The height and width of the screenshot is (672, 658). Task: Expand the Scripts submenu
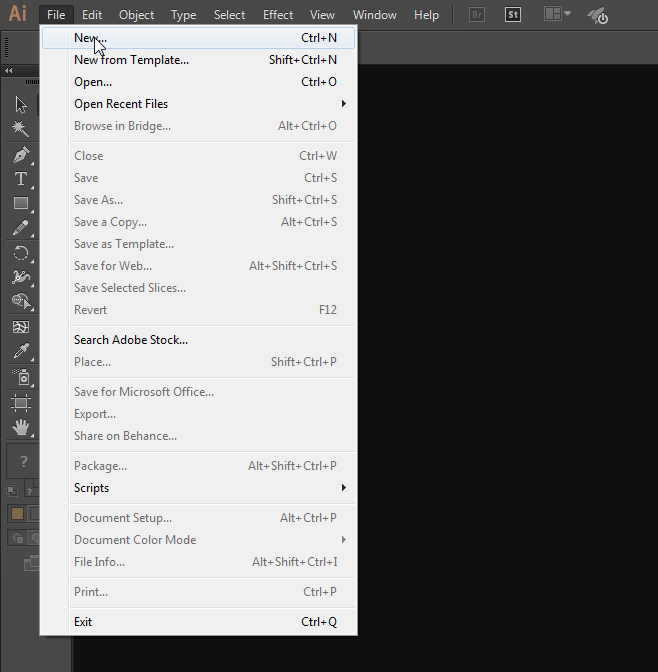[198, 488]
